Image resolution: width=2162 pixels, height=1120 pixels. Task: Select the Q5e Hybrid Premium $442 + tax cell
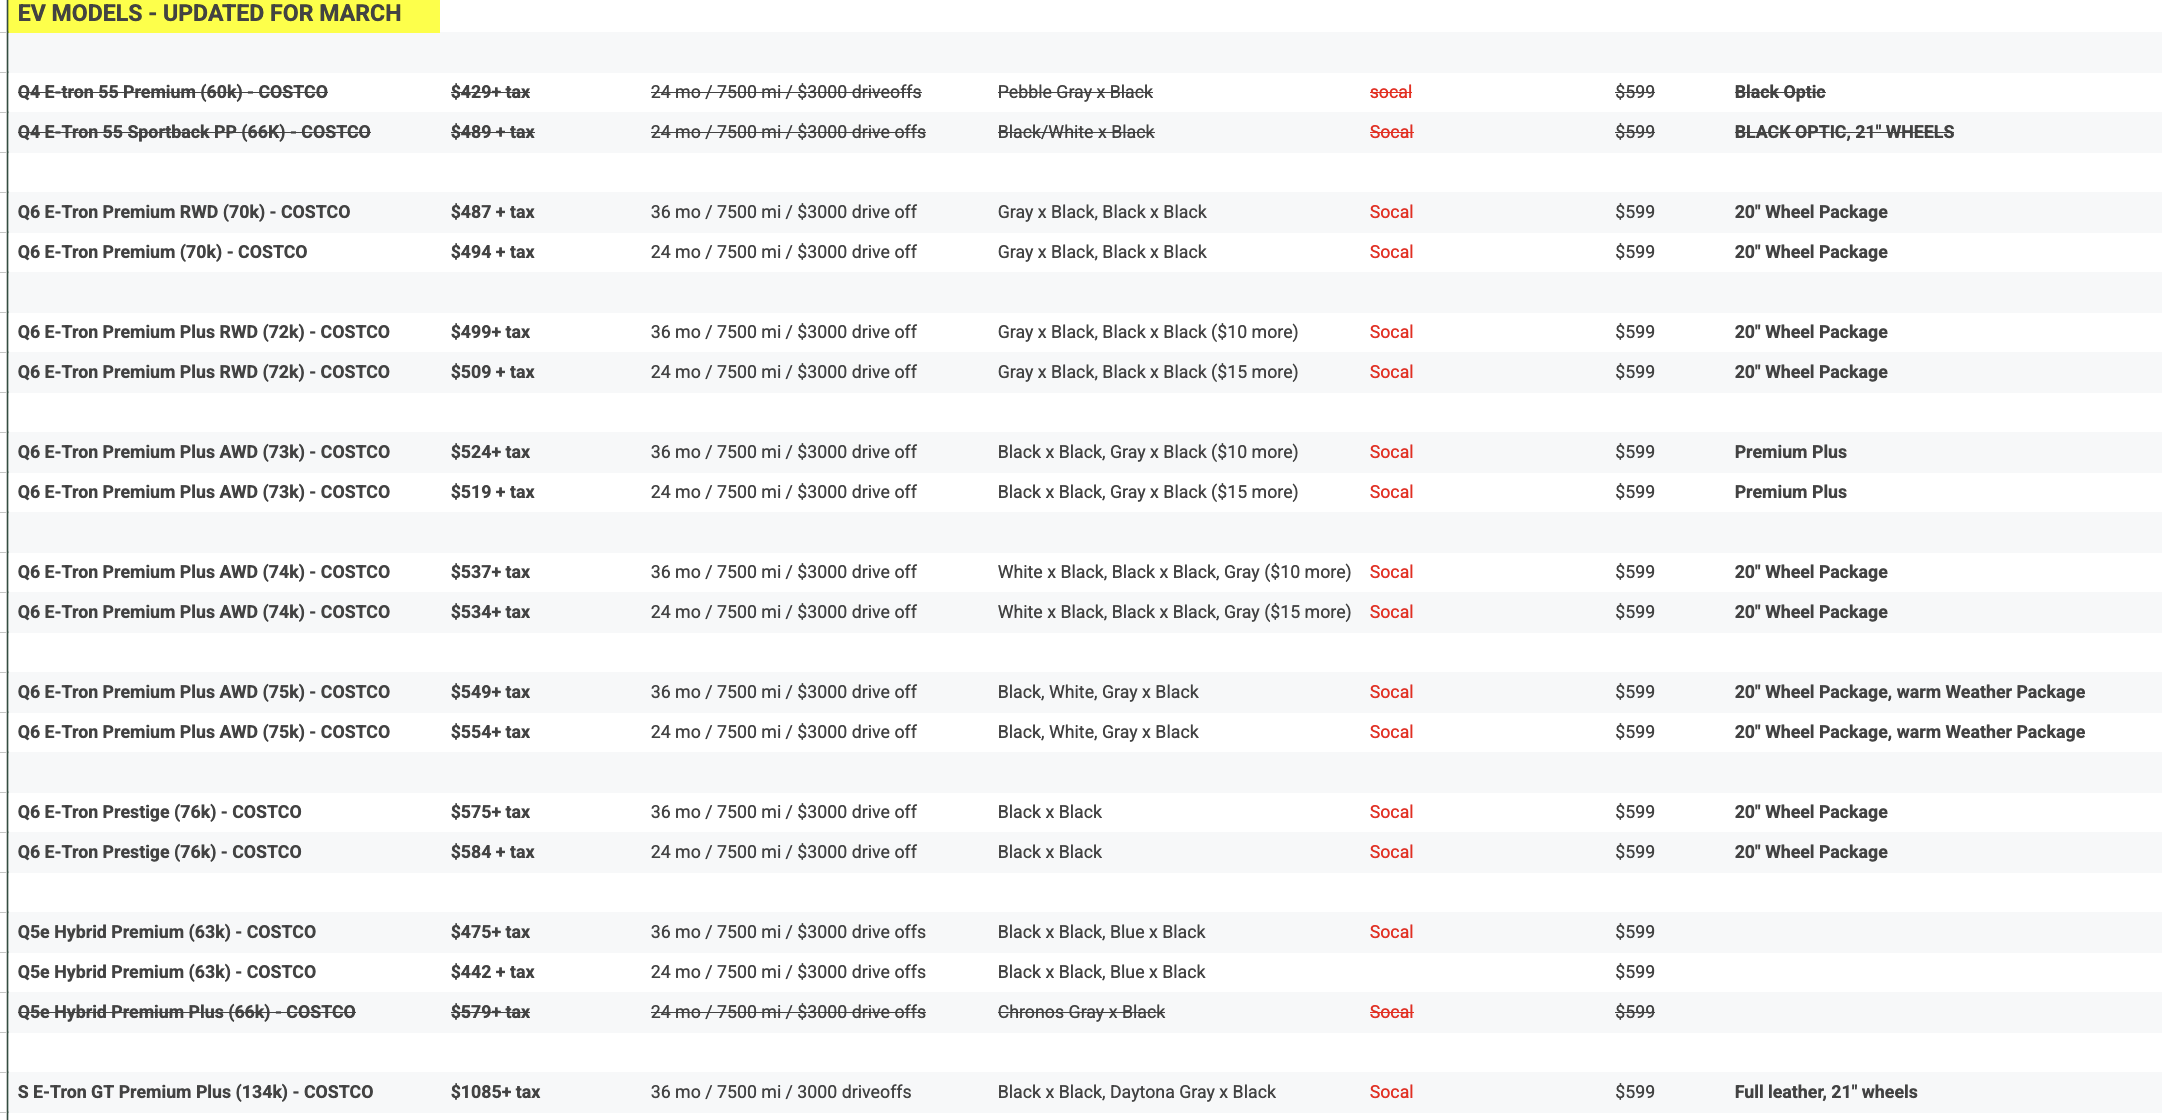[493, 972]
